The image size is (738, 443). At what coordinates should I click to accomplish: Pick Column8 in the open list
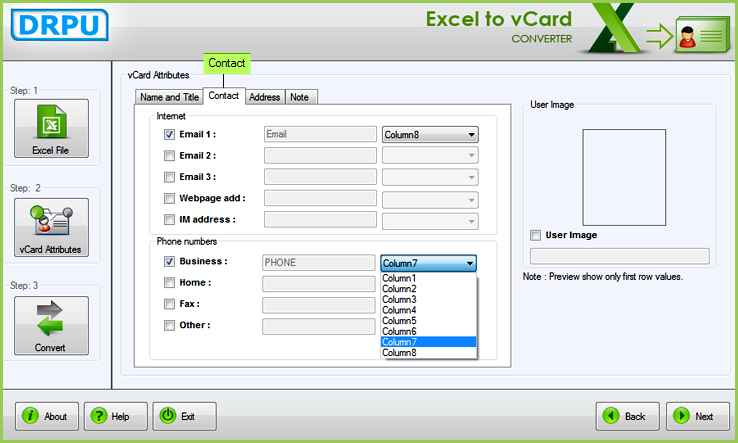pos(428,353)
